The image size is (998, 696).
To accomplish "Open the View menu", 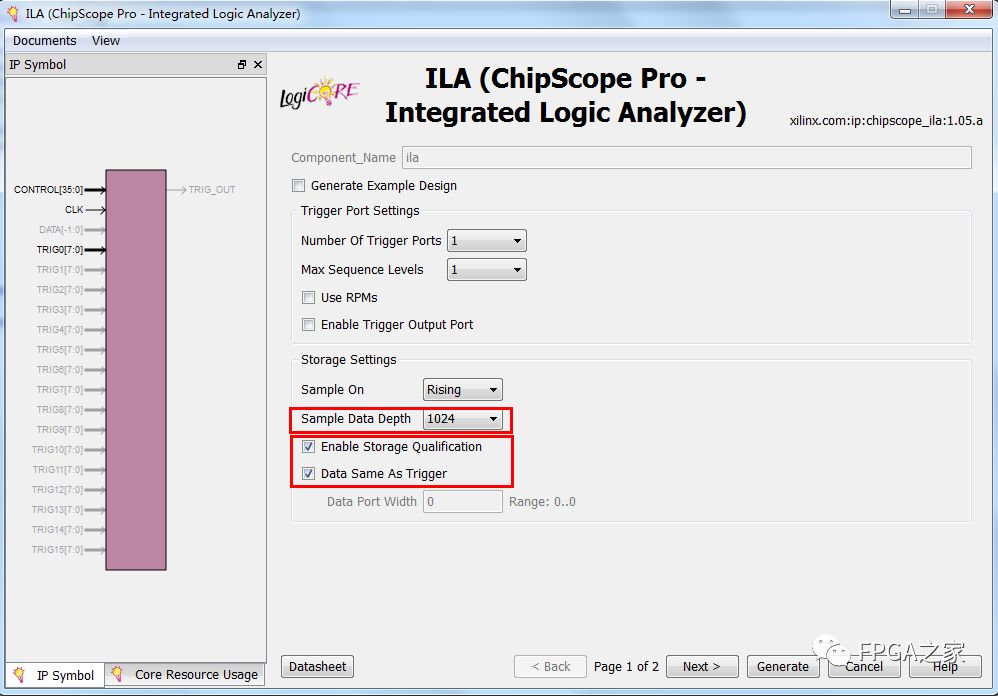I will pos(106,41).
